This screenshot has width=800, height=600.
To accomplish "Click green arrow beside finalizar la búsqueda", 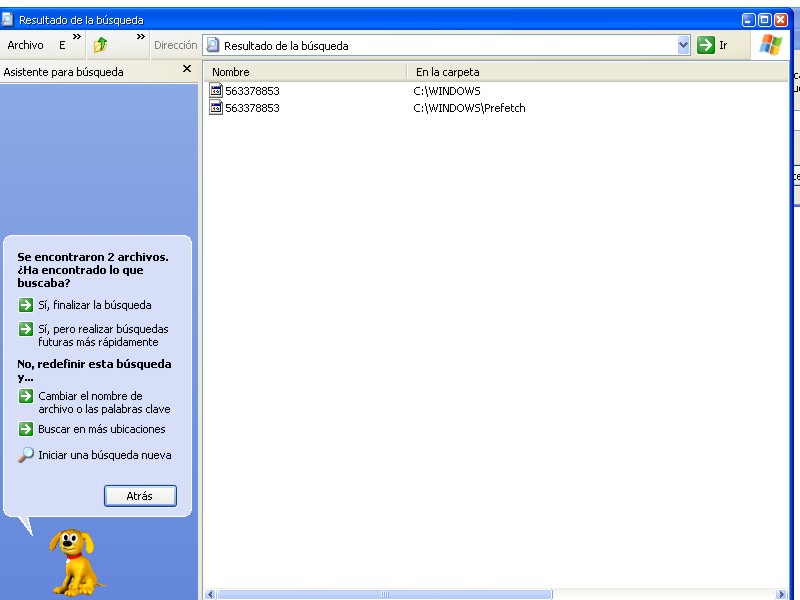I will point(26,305).
